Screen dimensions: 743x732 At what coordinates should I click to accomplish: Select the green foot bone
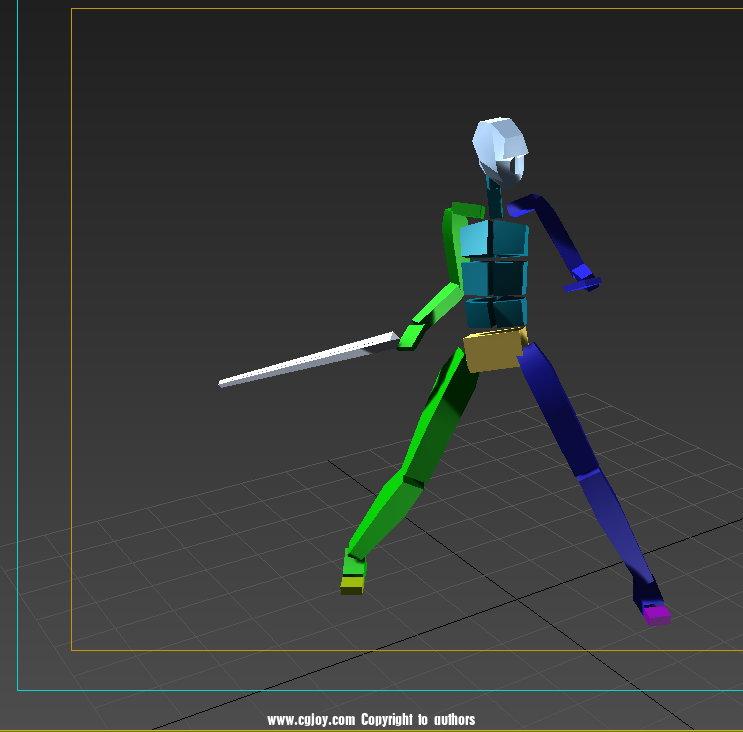354,565
